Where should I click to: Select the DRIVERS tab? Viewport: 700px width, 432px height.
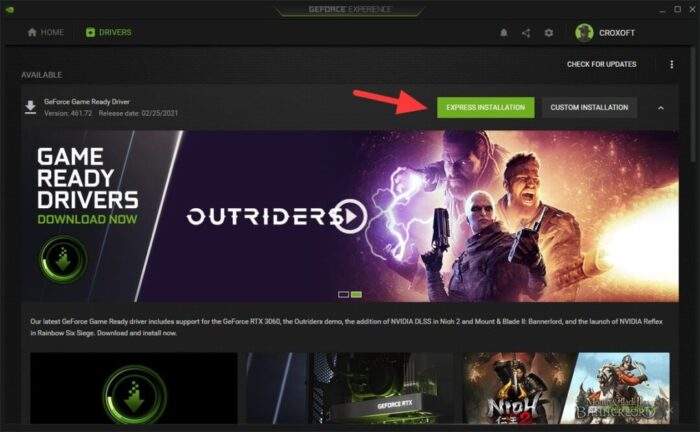click(x=108, y=33)
